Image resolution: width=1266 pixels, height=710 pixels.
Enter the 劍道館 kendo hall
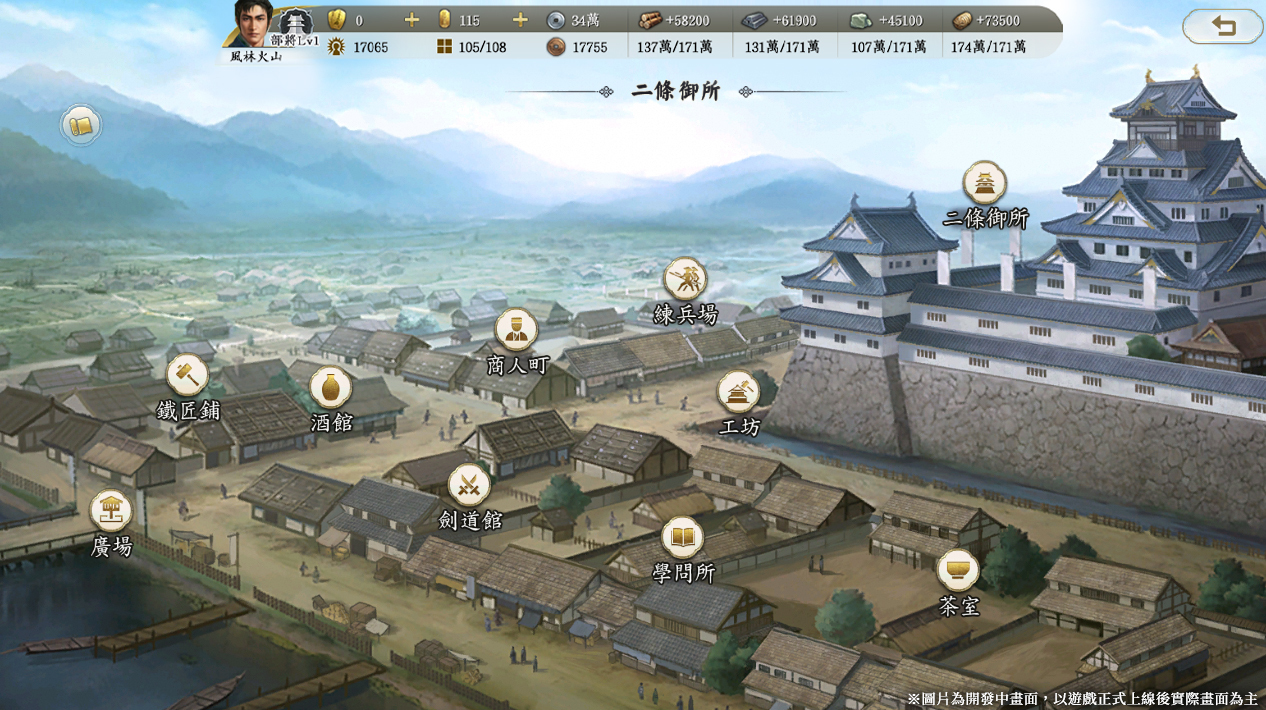(469, 486)
